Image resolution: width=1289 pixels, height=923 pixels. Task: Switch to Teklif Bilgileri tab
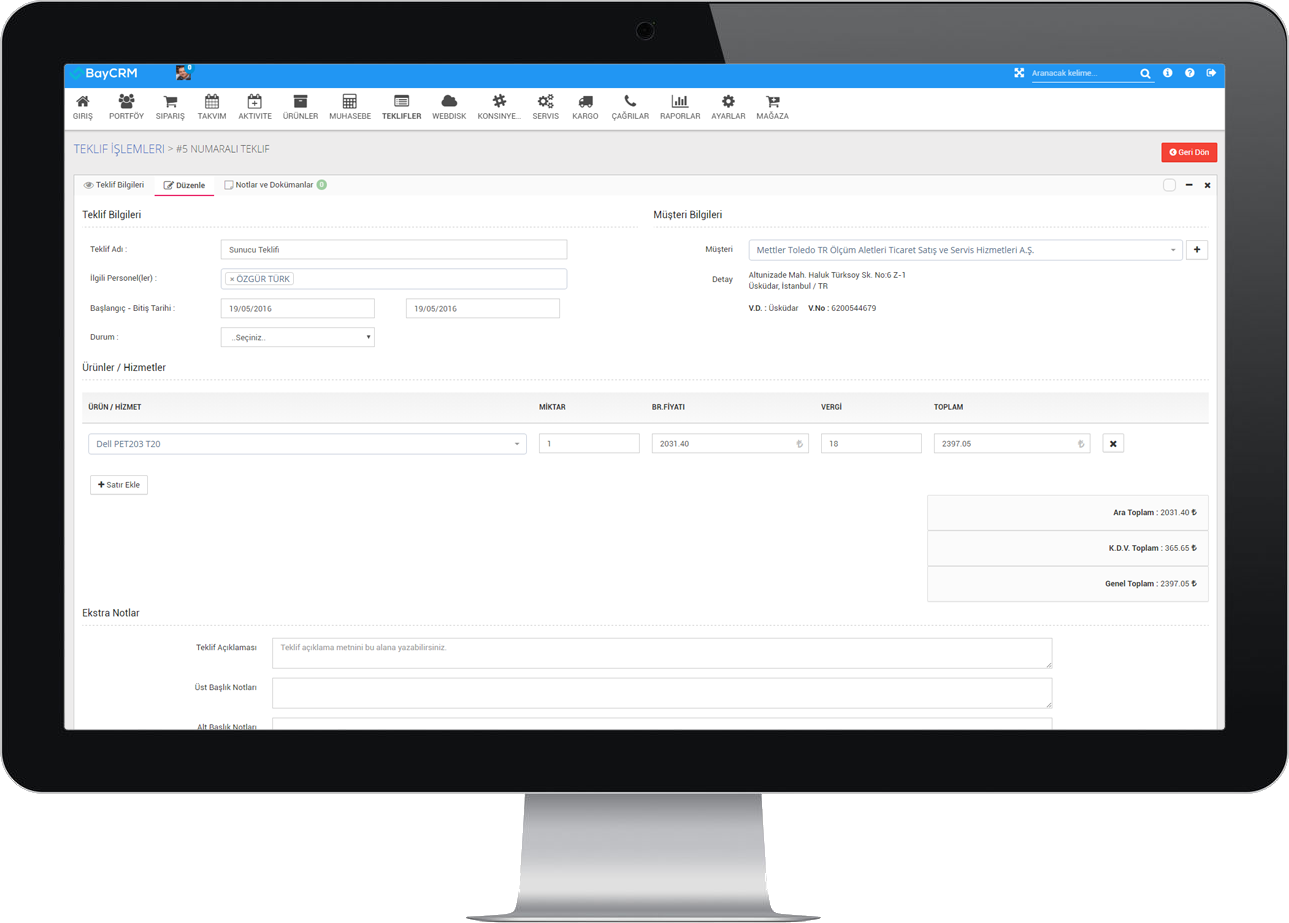(114, 185)
